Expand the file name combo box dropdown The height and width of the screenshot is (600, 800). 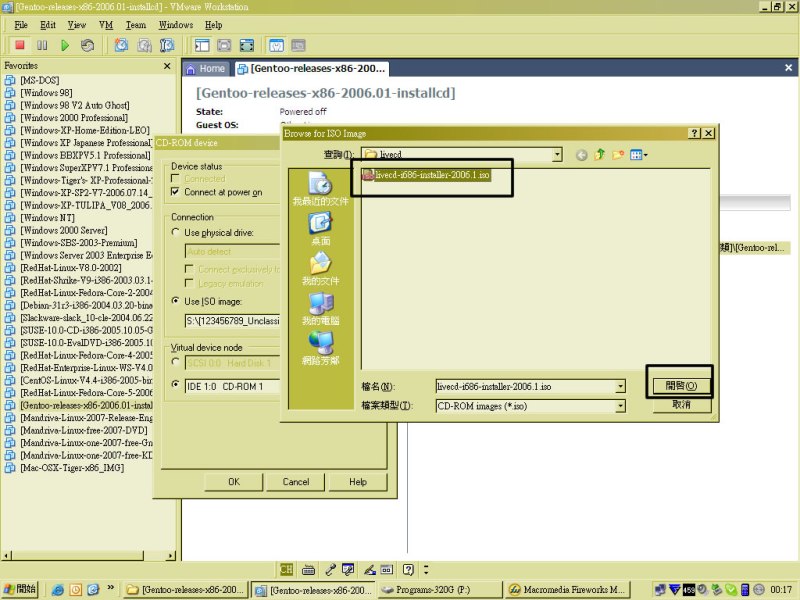pos(620,387)
